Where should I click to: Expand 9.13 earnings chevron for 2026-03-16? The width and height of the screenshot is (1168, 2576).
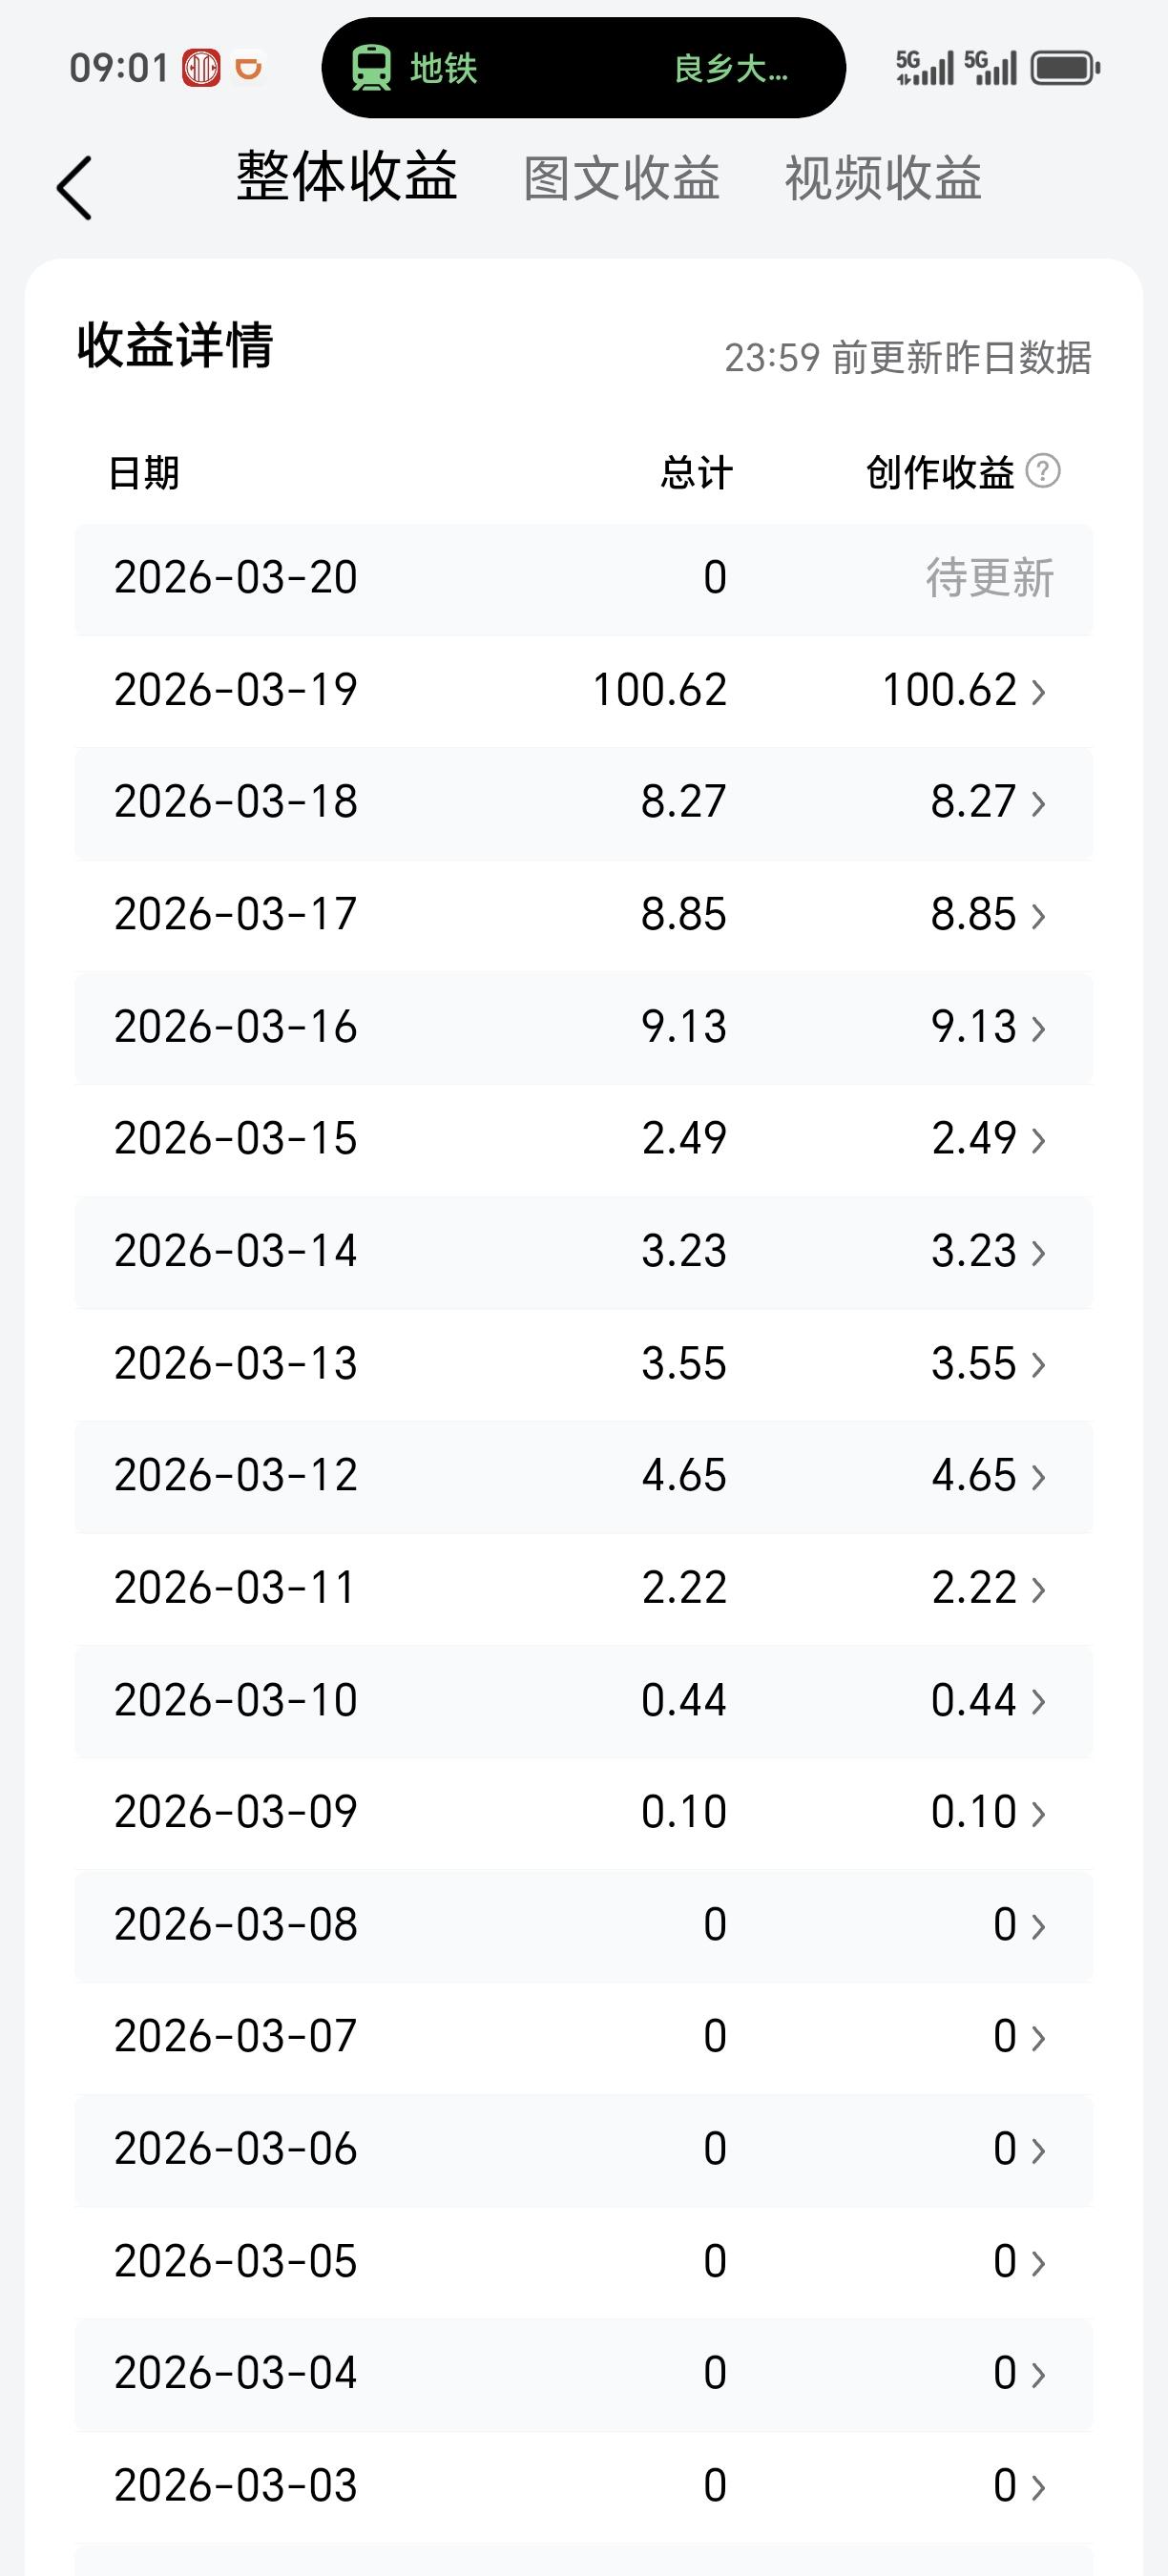click(x=1038, y=1028)
